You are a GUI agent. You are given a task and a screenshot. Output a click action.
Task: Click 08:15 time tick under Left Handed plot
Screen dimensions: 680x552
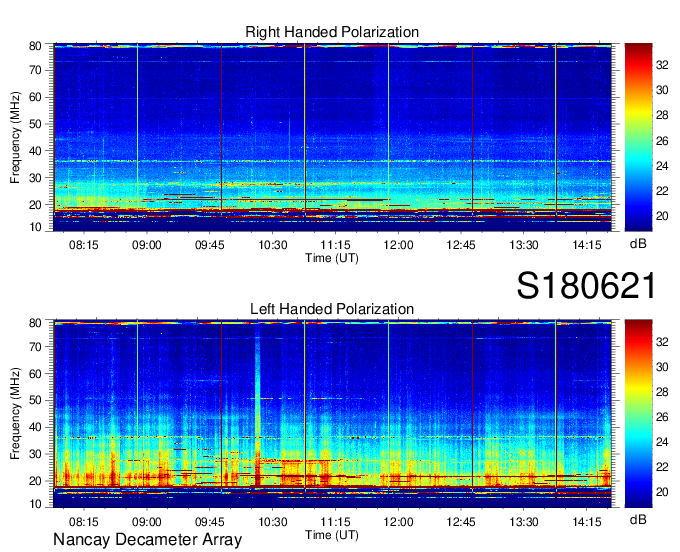[84, 522]
